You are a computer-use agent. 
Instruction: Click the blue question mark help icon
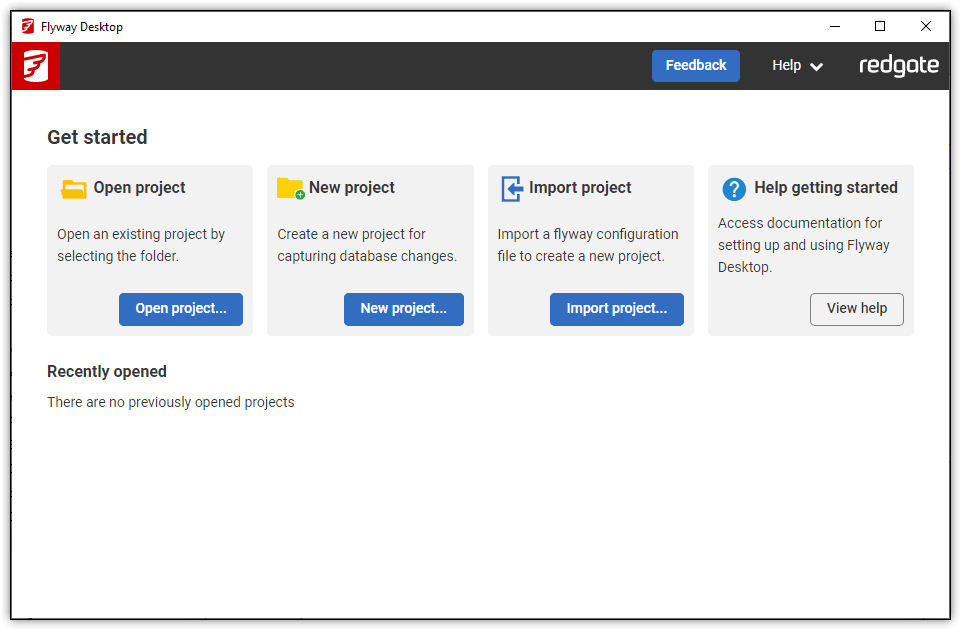click(734, 189)
